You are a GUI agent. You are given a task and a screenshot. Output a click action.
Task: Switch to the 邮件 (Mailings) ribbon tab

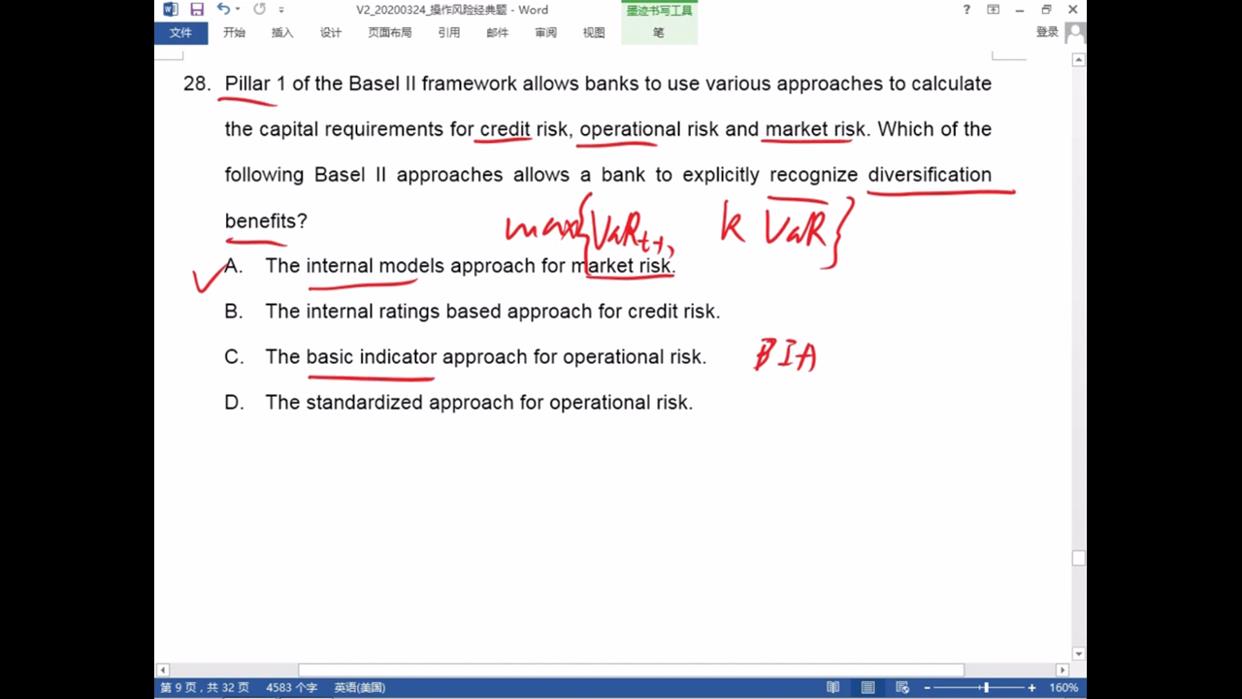(497, 33)
